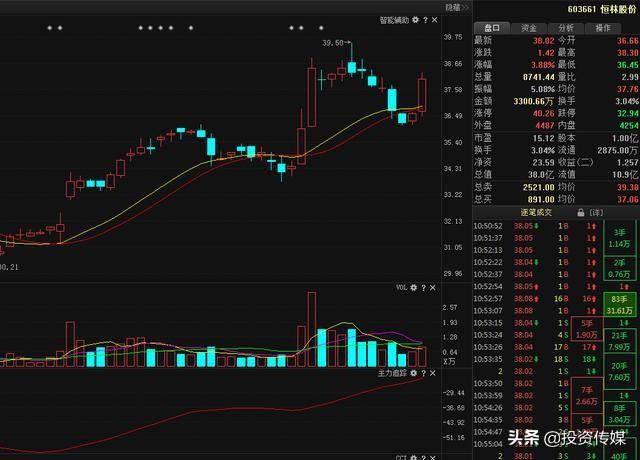Click the 83手 31.61万 order box
640x460 pixels.
tap(620, 304)
